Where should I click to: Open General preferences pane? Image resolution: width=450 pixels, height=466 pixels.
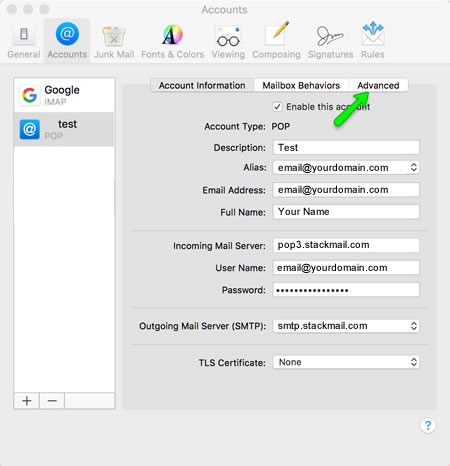click(x=23, y=41)
